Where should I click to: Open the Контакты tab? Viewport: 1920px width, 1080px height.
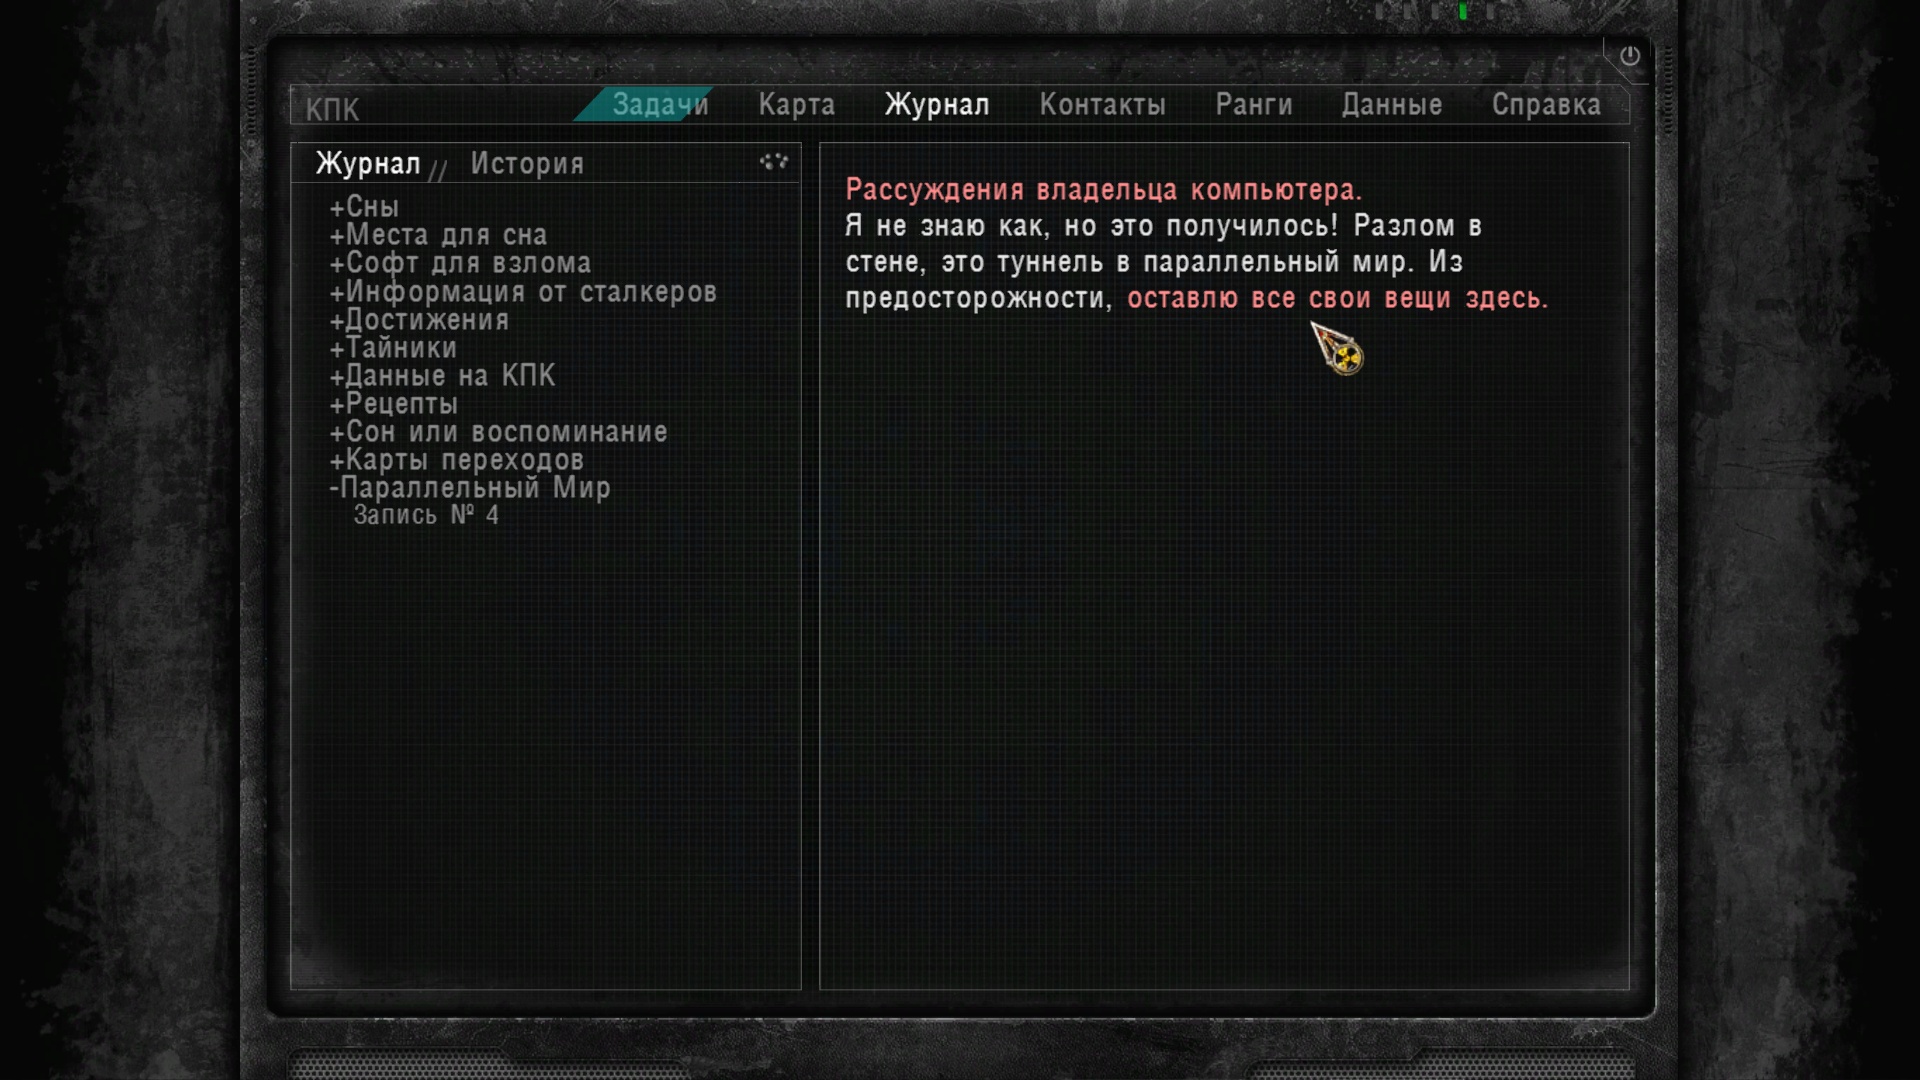coord(1102,104)
